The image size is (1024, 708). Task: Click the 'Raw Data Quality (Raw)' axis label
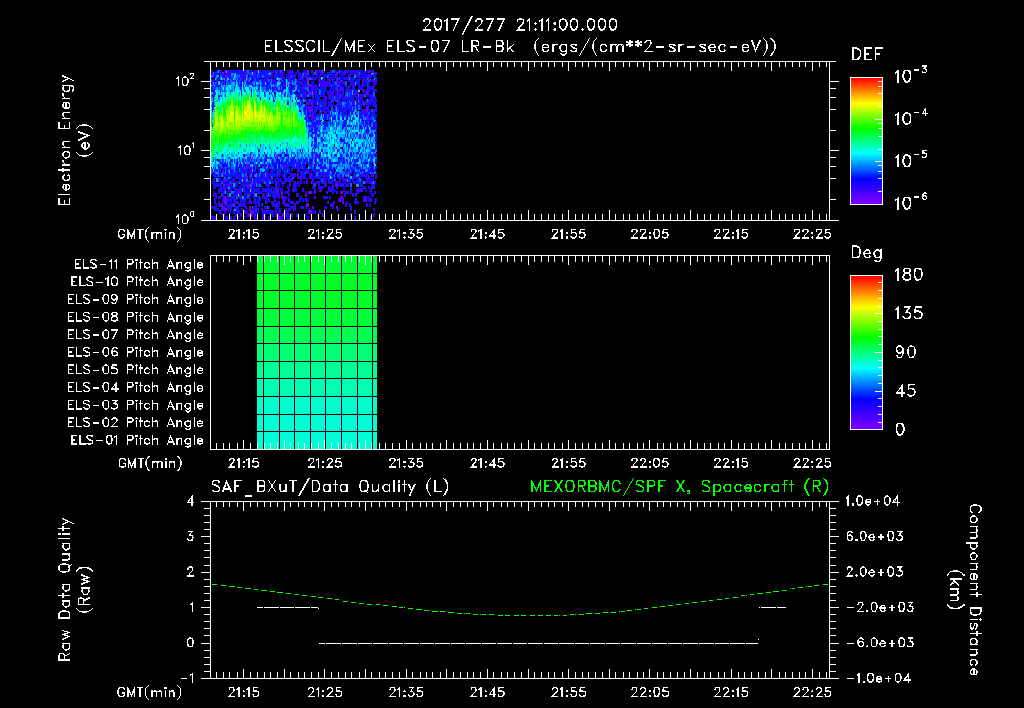point(74,590)
